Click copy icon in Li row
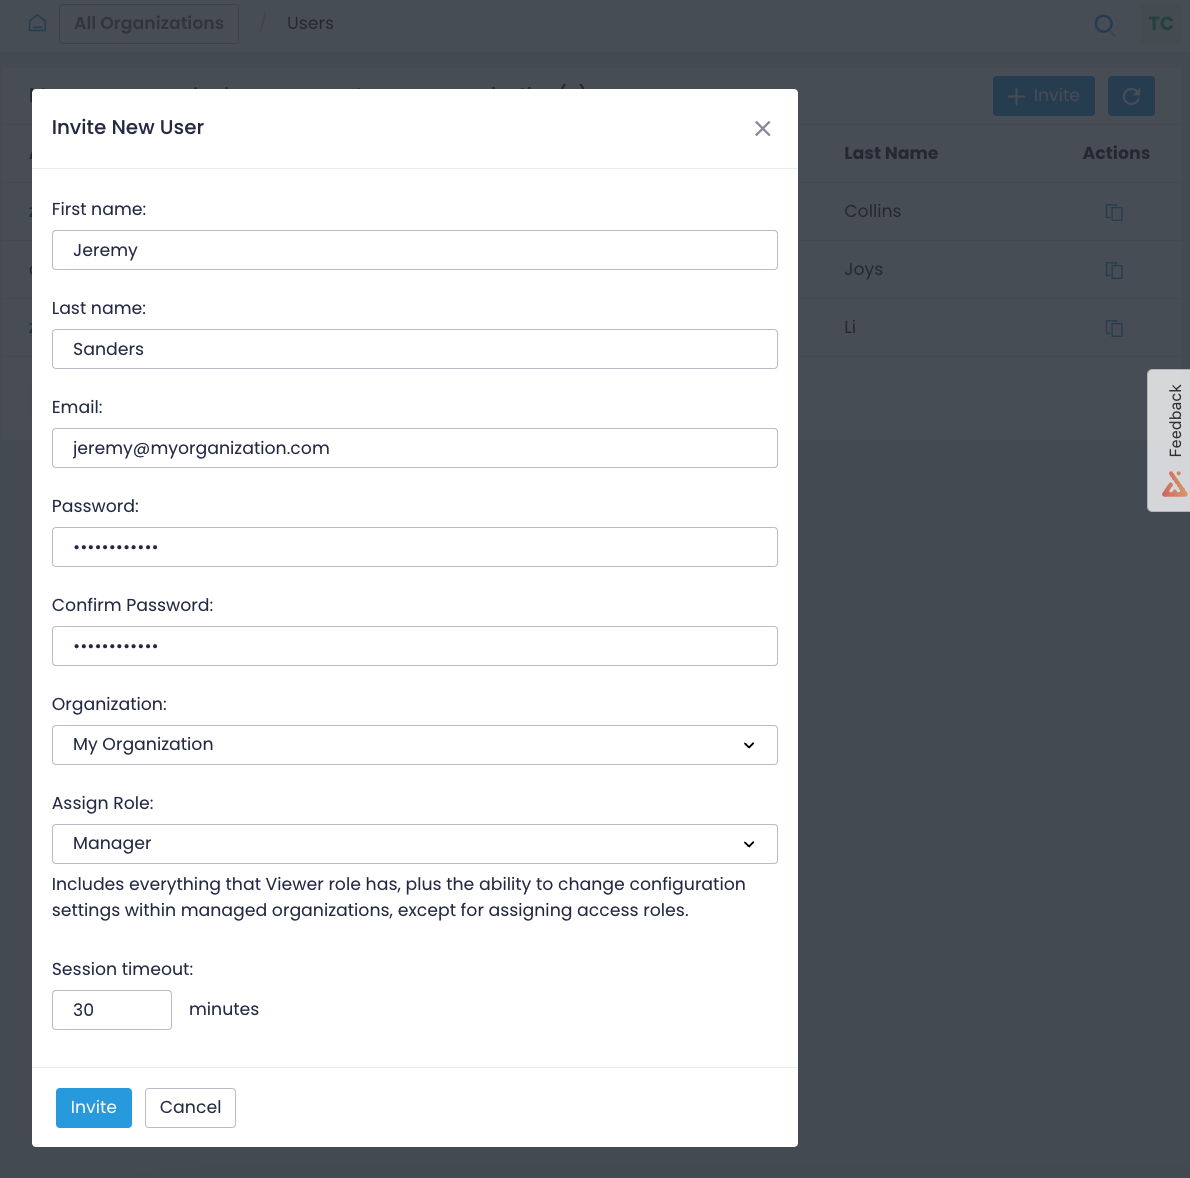The width and height of the screenshot is (1190, 1178). pyautogui.click(x=1113, y=328)
